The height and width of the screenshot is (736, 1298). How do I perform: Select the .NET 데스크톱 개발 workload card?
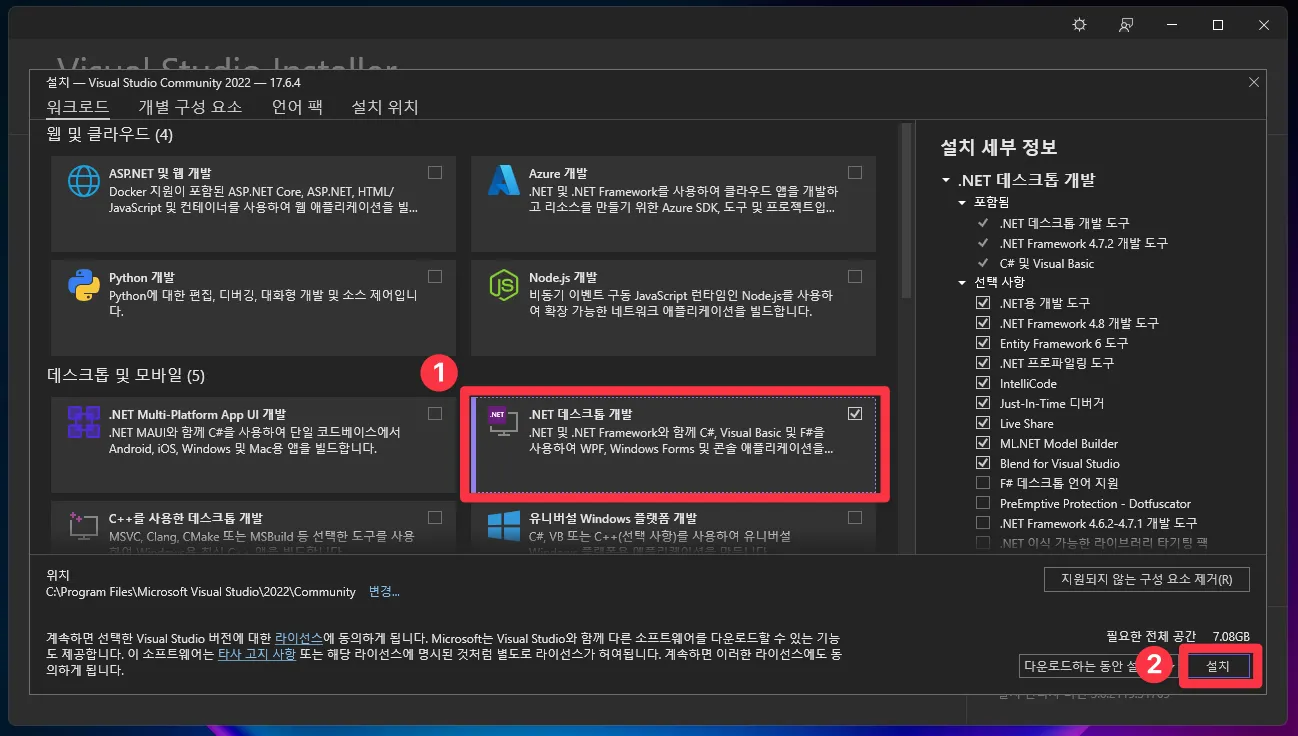tap(675, 444)
